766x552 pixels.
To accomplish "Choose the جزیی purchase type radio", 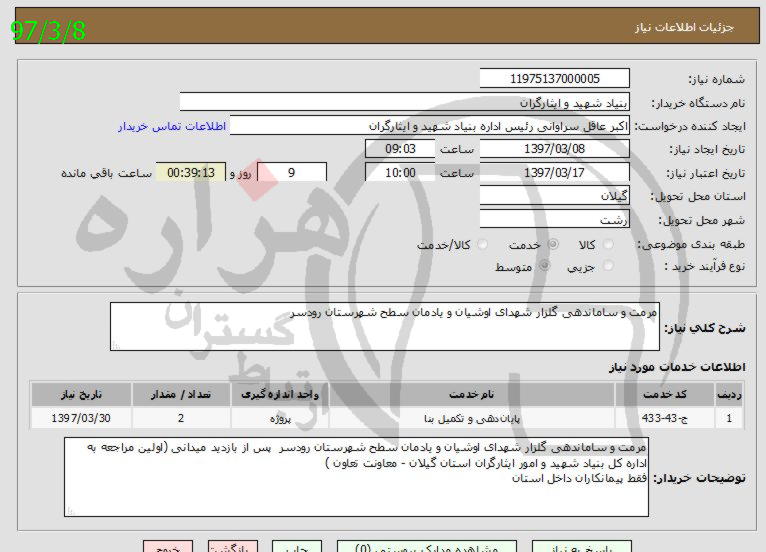I will 608,266.
